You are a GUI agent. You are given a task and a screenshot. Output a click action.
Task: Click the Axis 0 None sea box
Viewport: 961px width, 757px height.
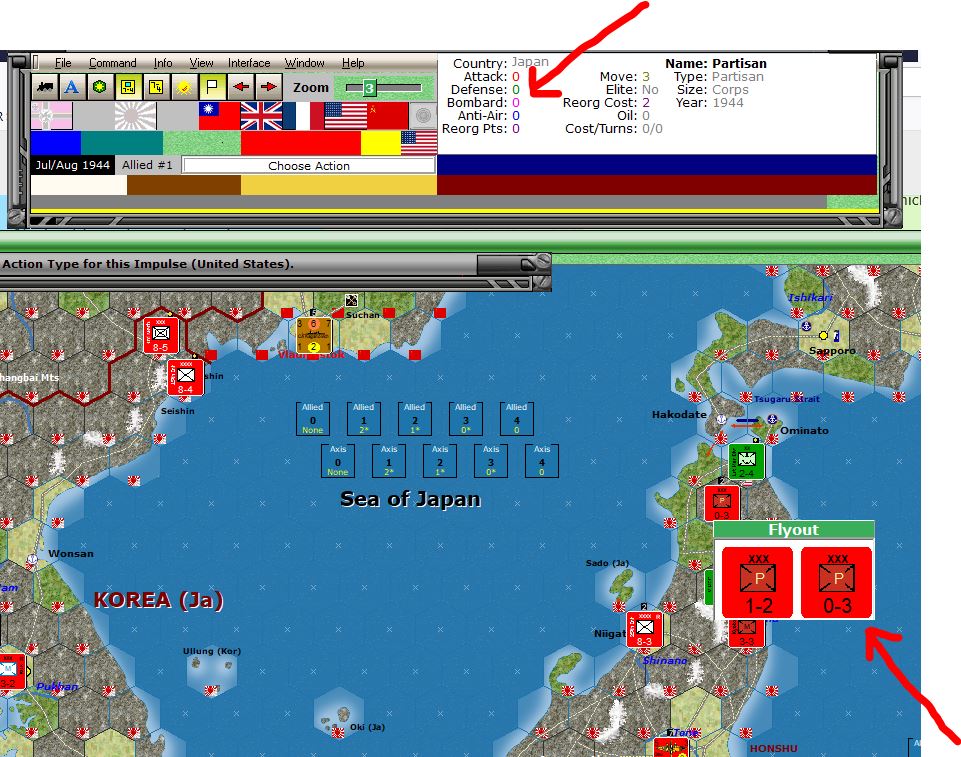[338, 461]
